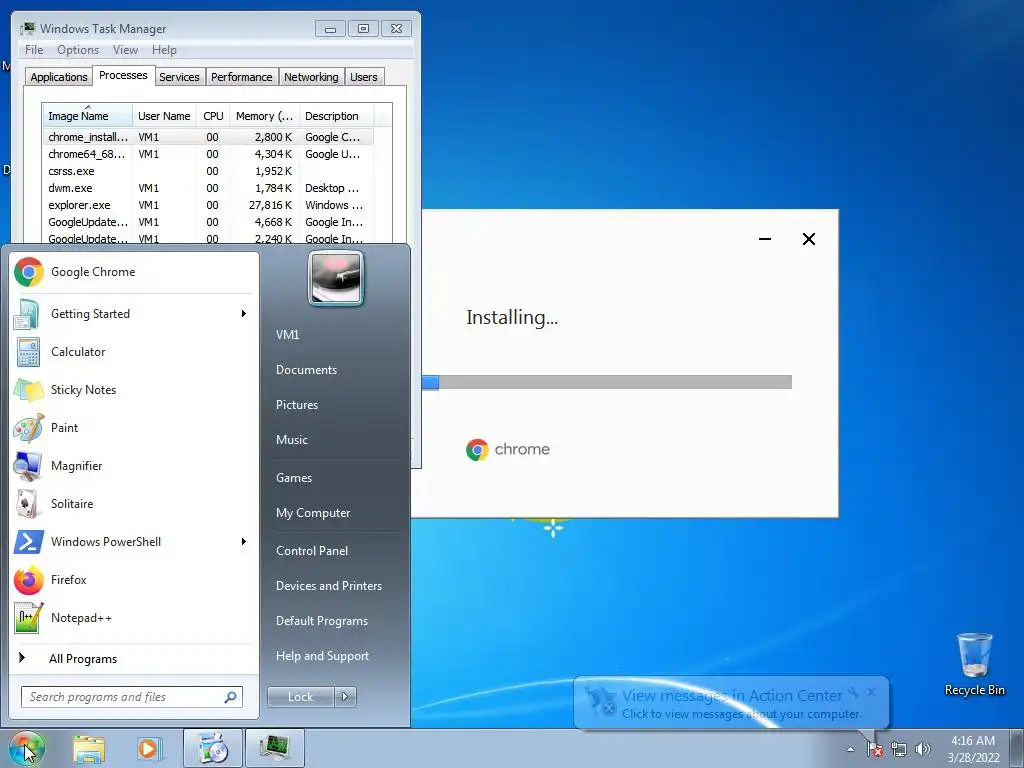Image resolution: width=1024 pixels, height=768 pixels.
Task: Switch to Users tab
Action: click(364, 77)
